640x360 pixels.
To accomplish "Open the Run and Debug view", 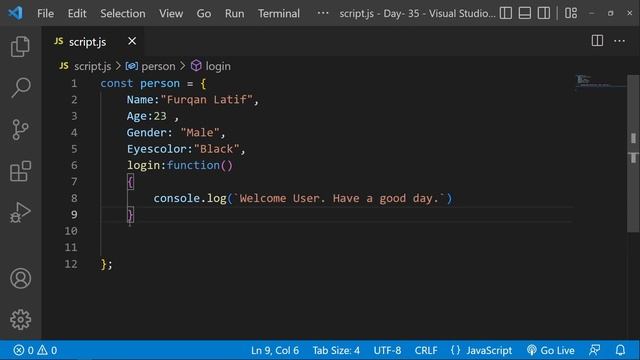I will (20, 213).
